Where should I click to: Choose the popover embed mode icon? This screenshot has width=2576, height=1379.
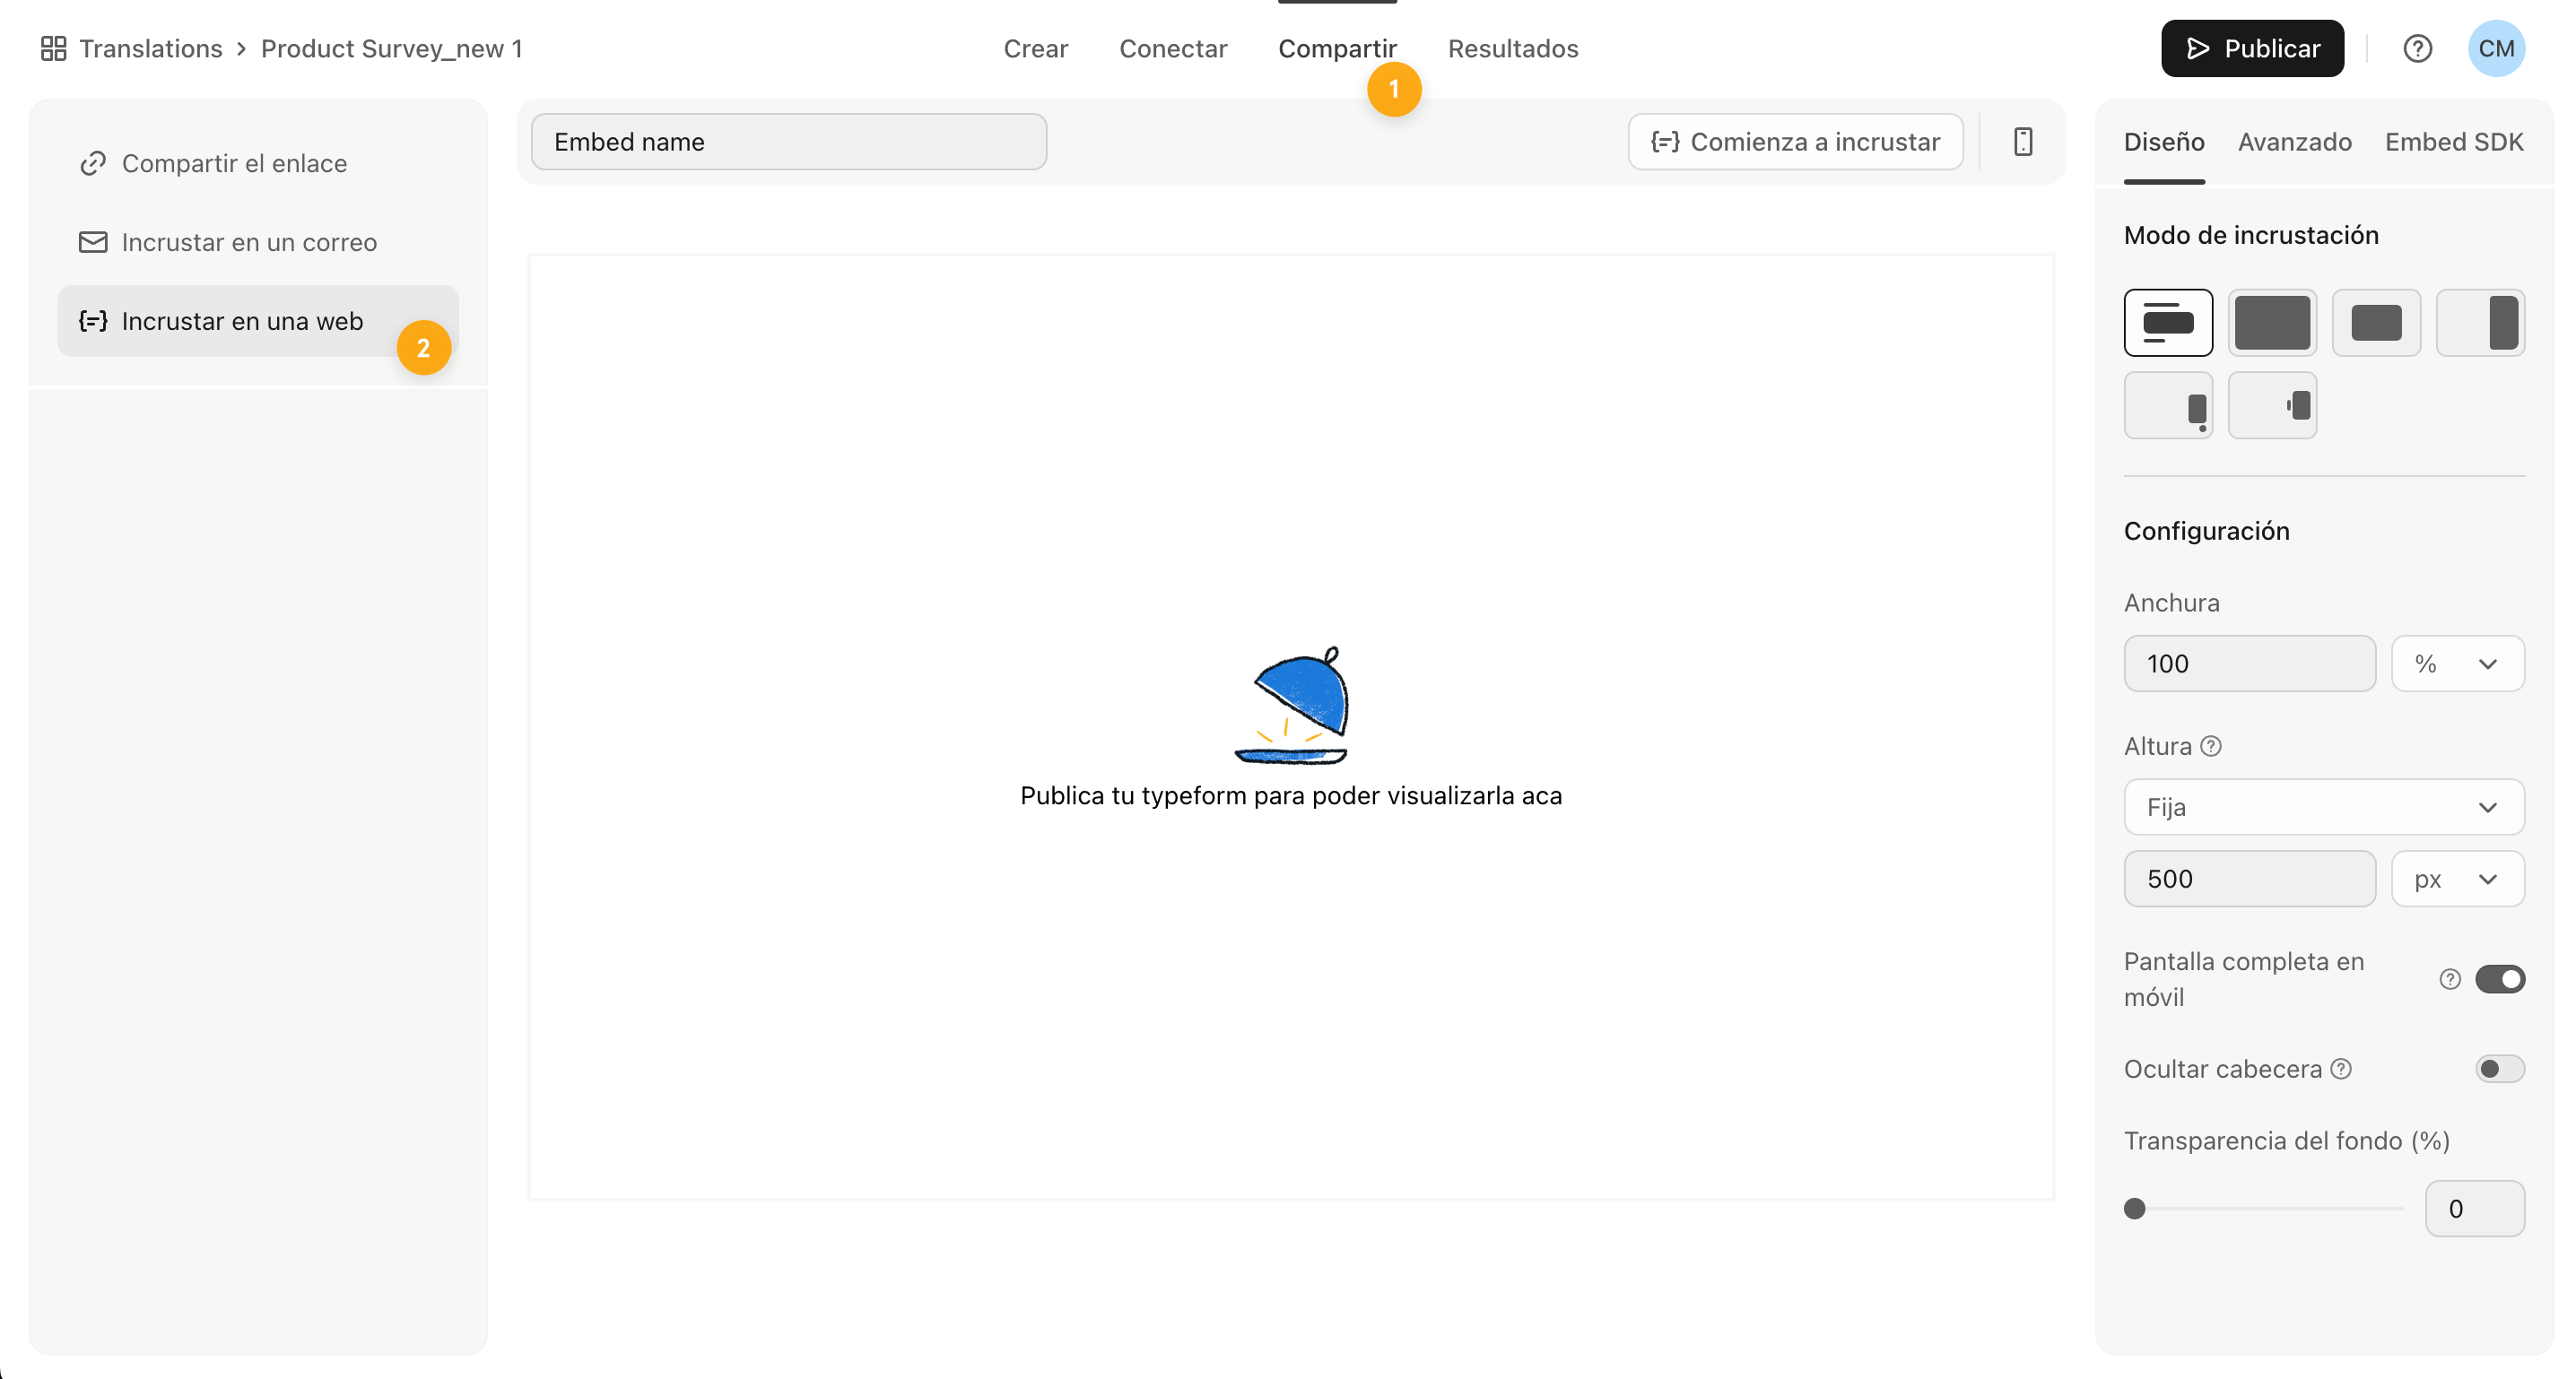[2168, 405]
